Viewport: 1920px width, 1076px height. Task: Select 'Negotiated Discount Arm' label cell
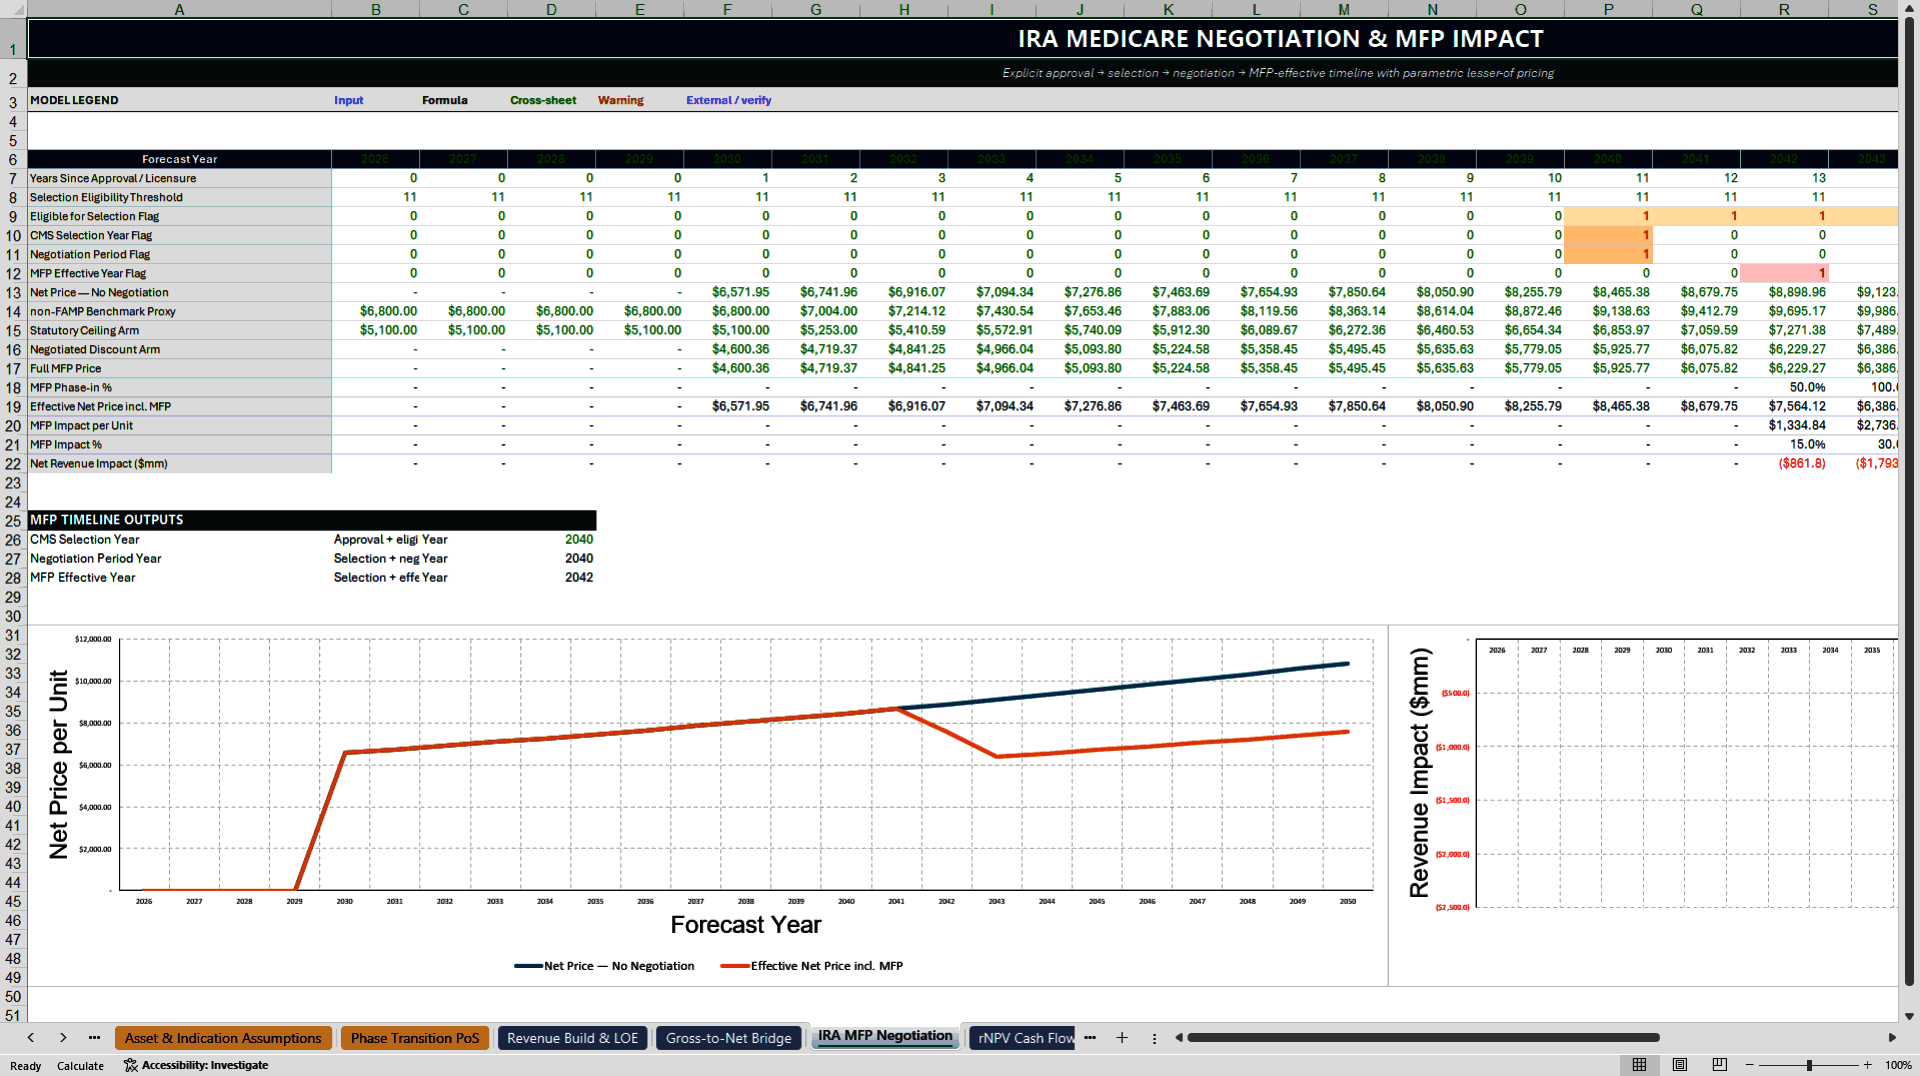click(x=179, y=350)
